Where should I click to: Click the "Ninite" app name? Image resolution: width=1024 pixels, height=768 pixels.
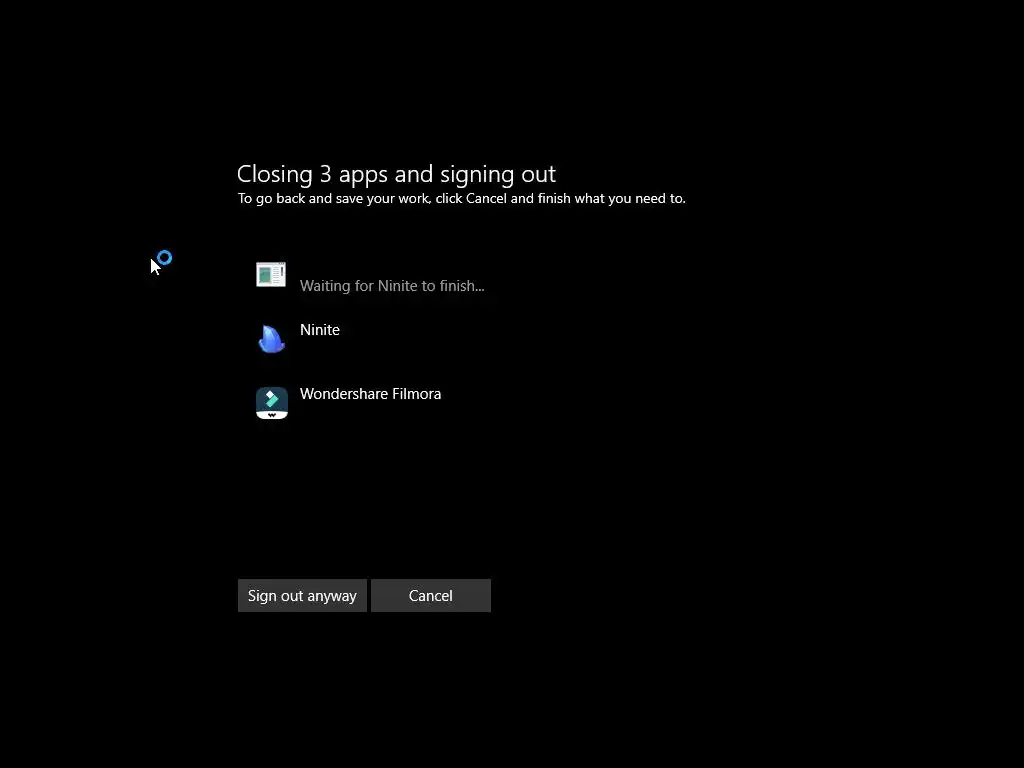(x=319, y=330)
